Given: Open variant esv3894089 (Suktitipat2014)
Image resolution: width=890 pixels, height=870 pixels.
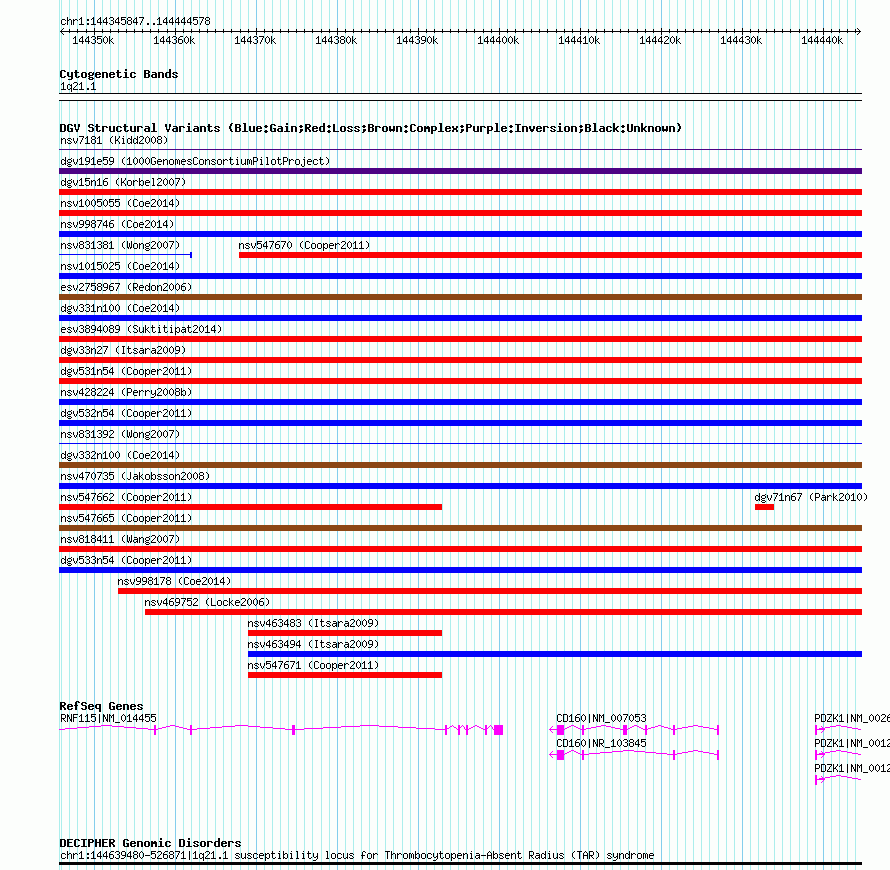Looking at the screenshot, I should pyautogui.click(x=141, y=329).
